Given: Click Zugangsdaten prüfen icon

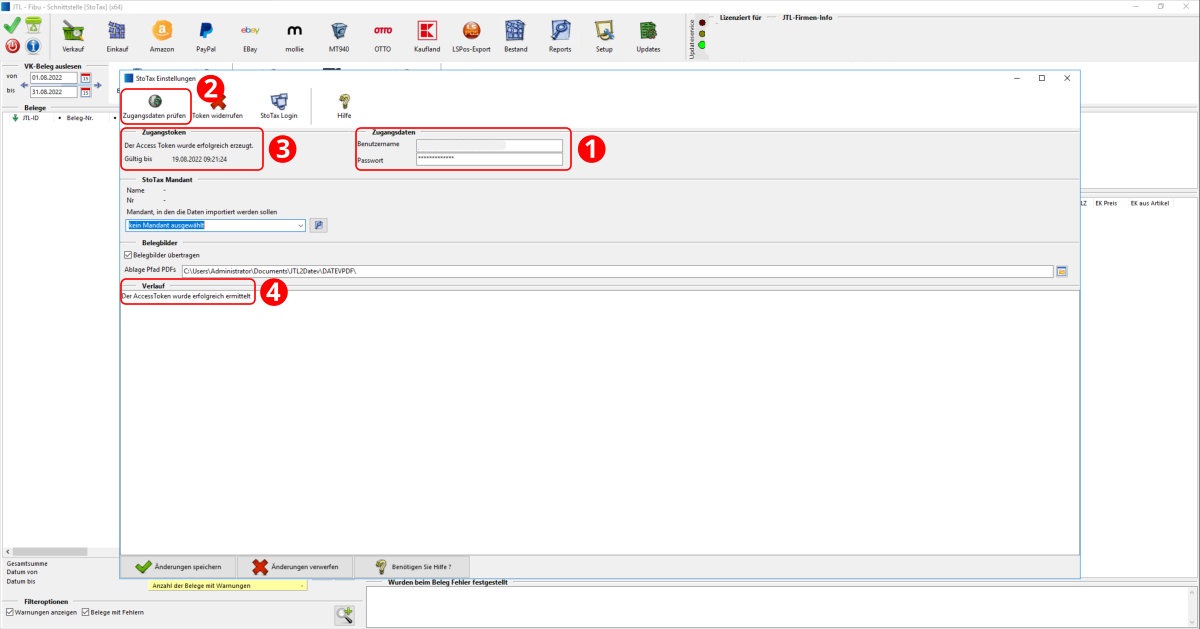Looking at the screenshot, I should coord(154,103).
